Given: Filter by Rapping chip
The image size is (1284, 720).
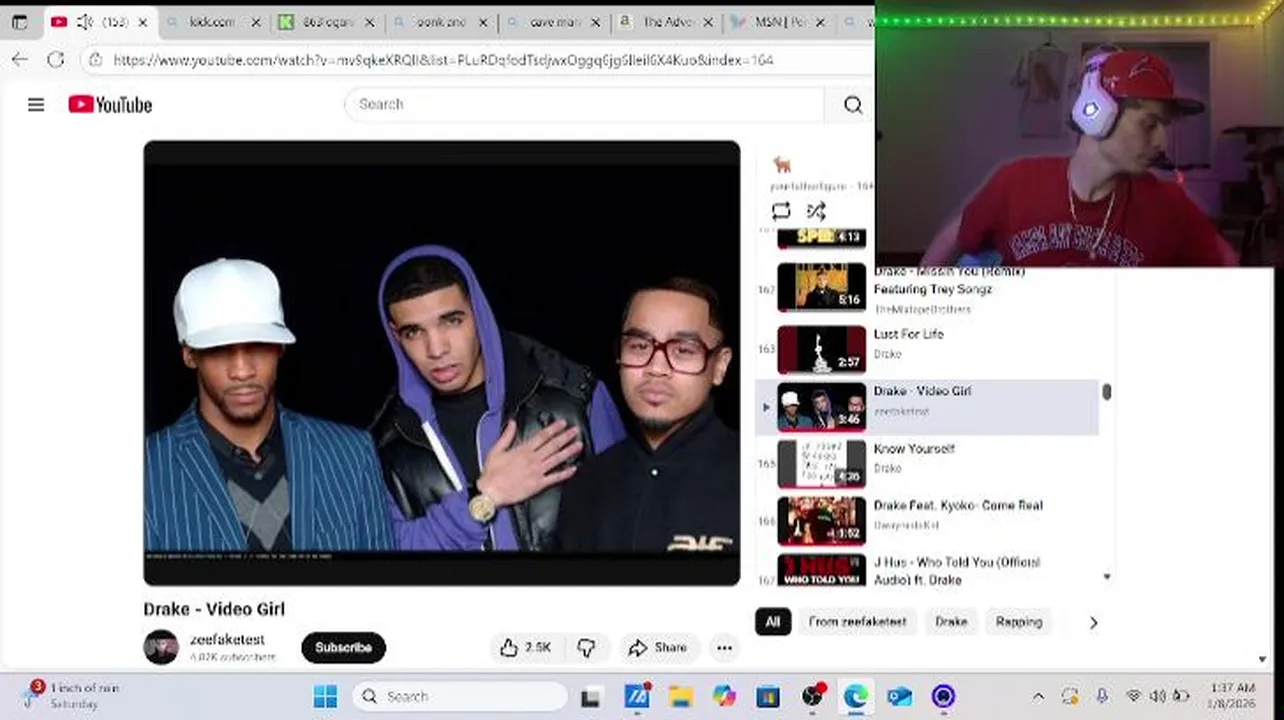Looking at the screenshot, I should pyautogui.click(x=1019, y=621).
